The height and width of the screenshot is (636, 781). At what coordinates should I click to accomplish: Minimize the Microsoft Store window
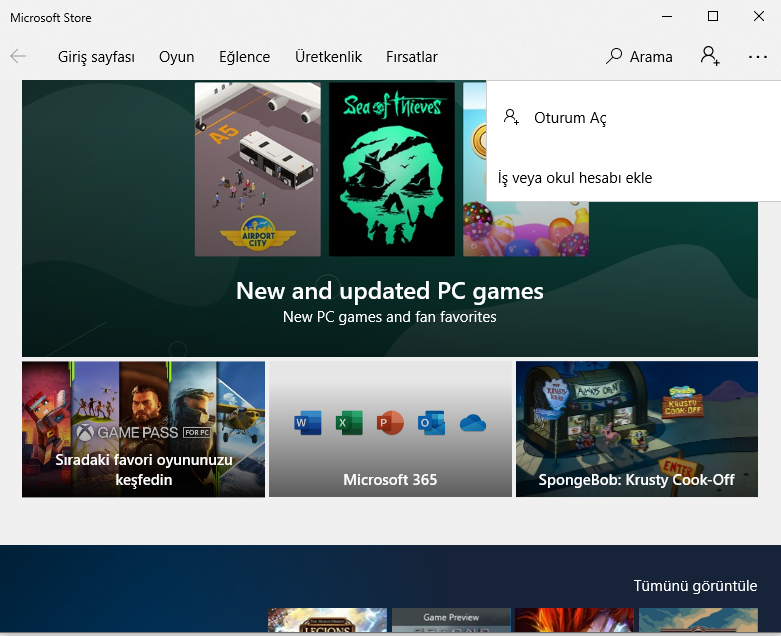pyautogui.click(x=667, y=16)
